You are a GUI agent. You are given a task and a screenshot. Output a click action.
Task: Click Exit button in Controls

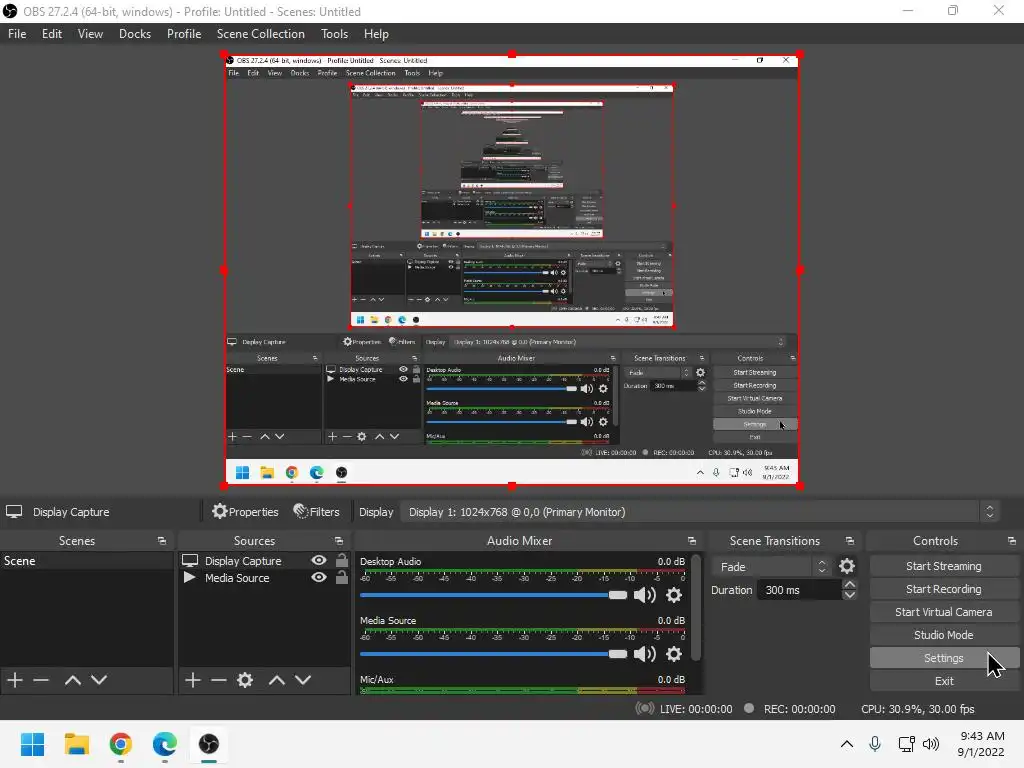(x=944, y=680)
